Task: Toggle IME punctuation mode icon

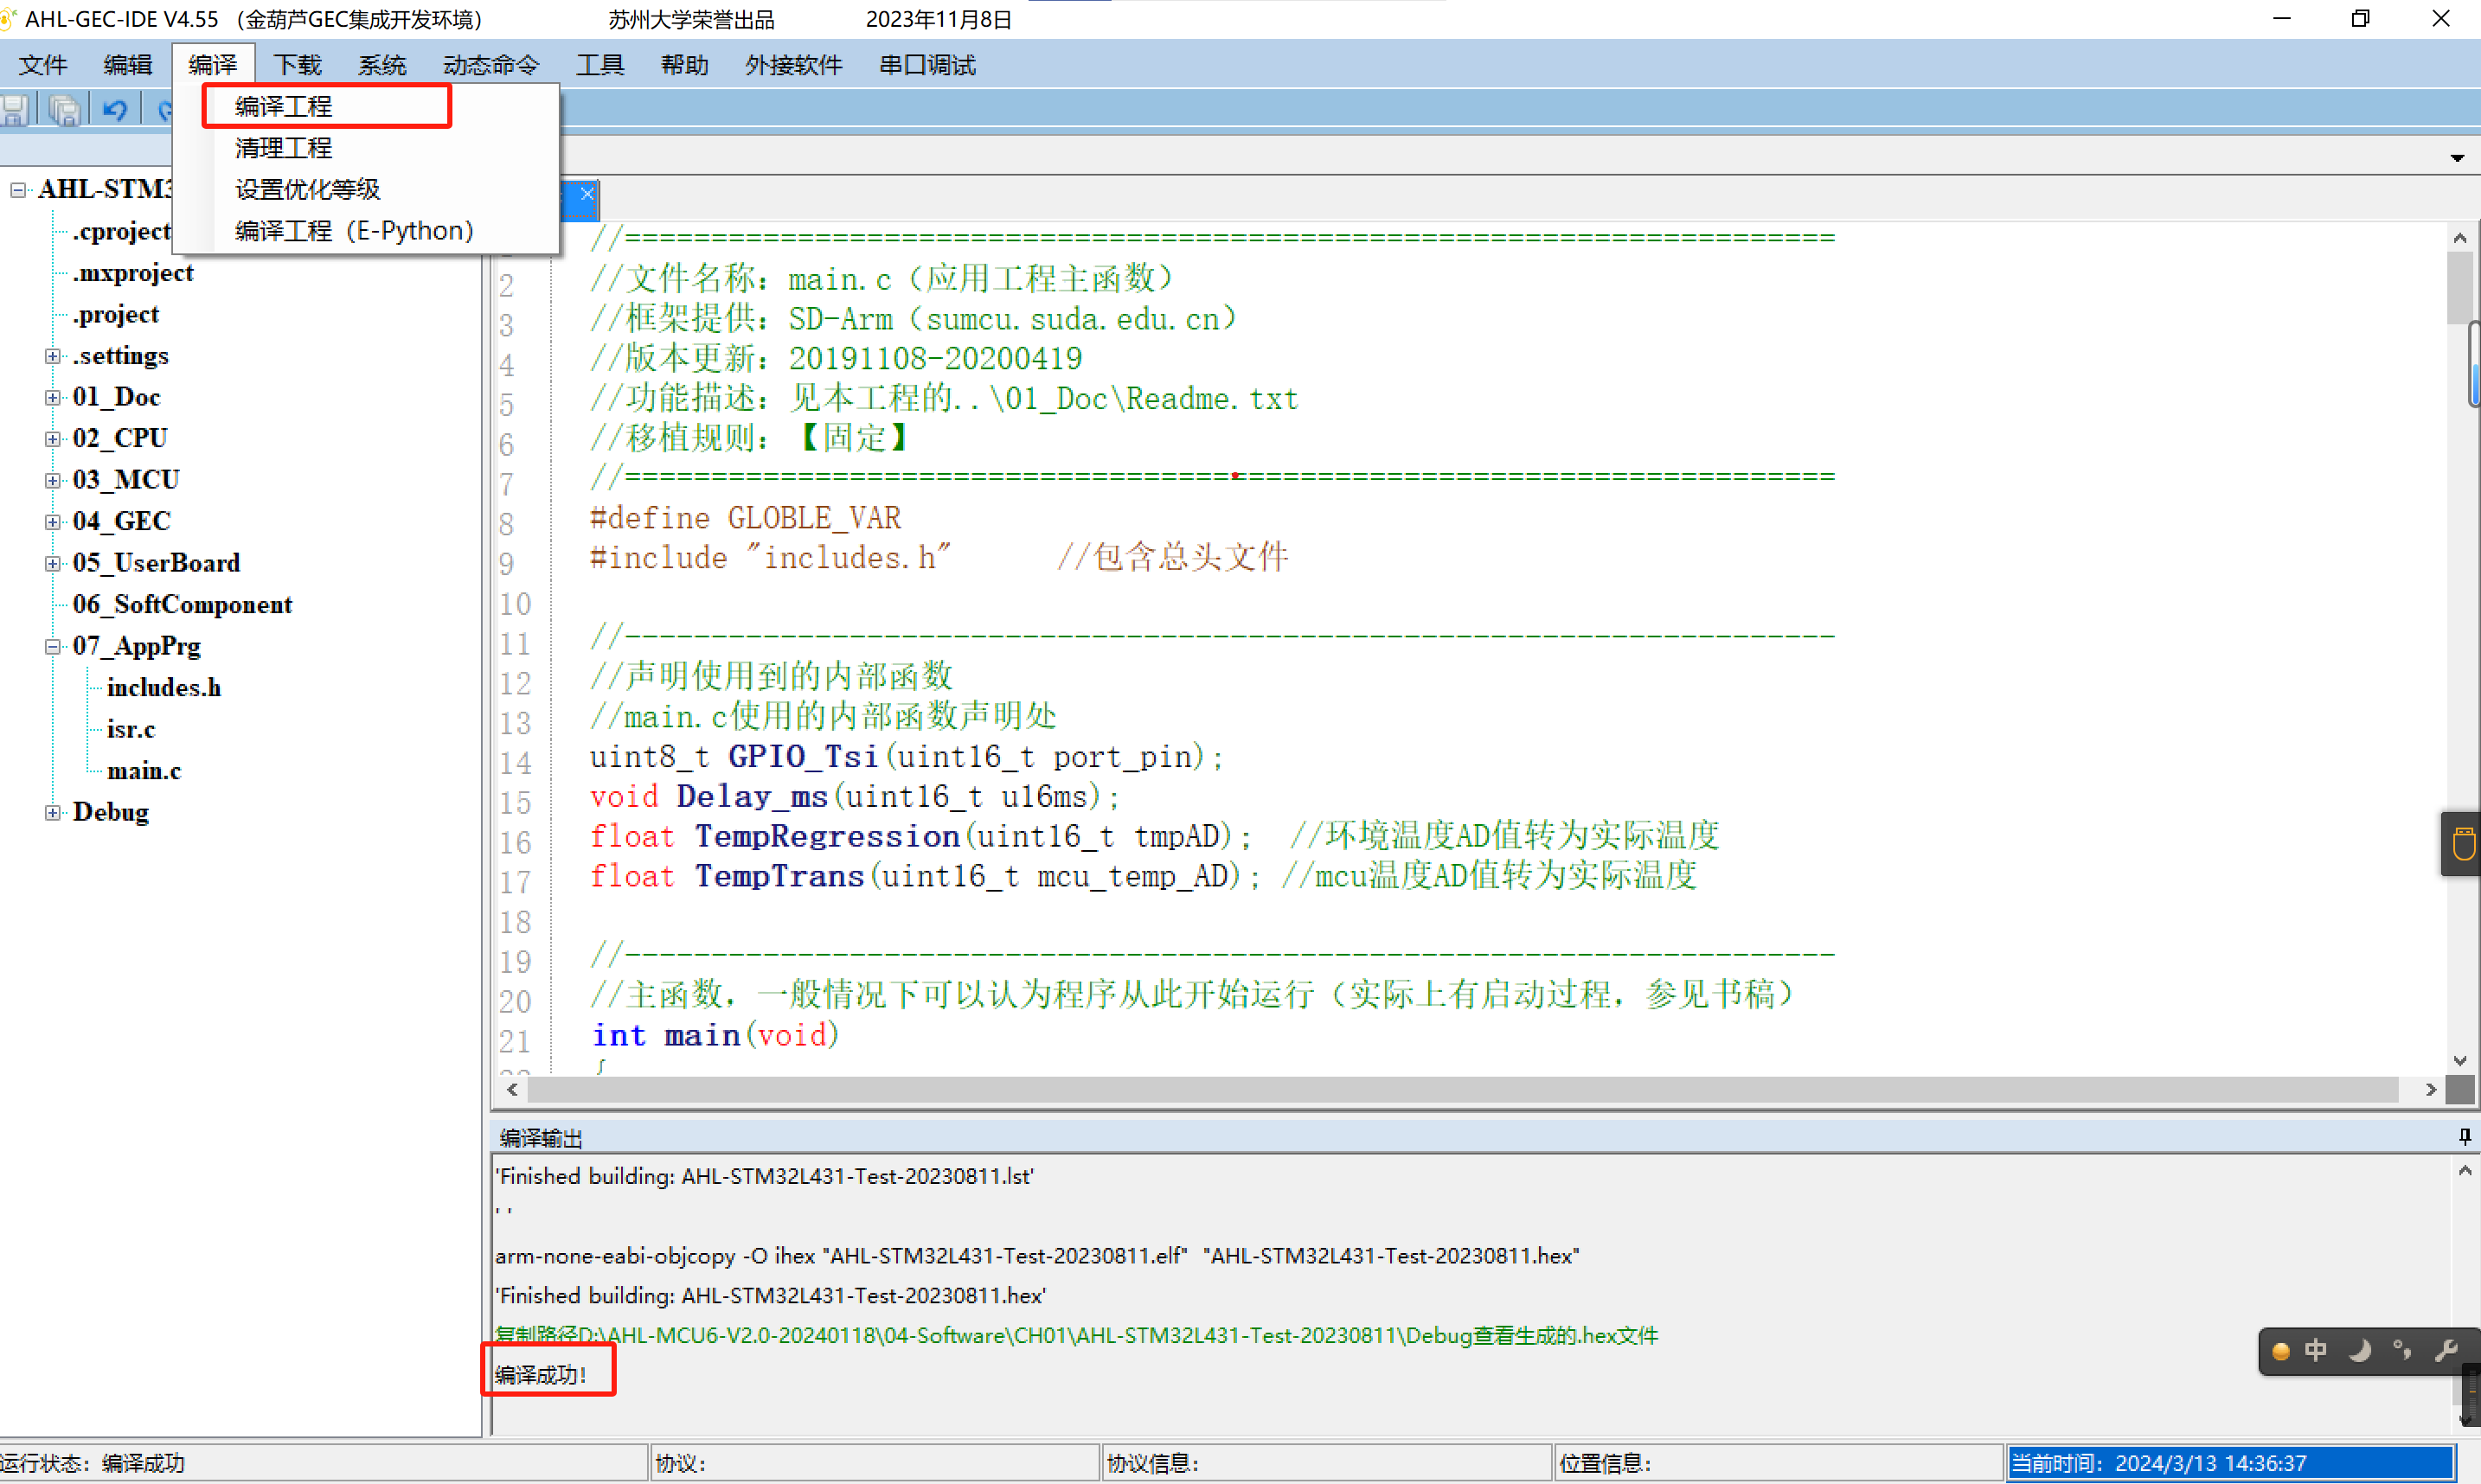Action: 2402,1351
